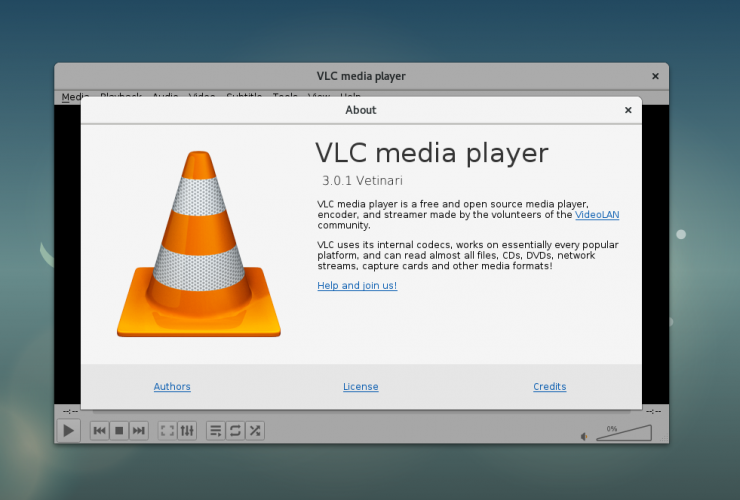Click the VLC traffic cone logo
The image size is (740, 500).
(198, 245)
